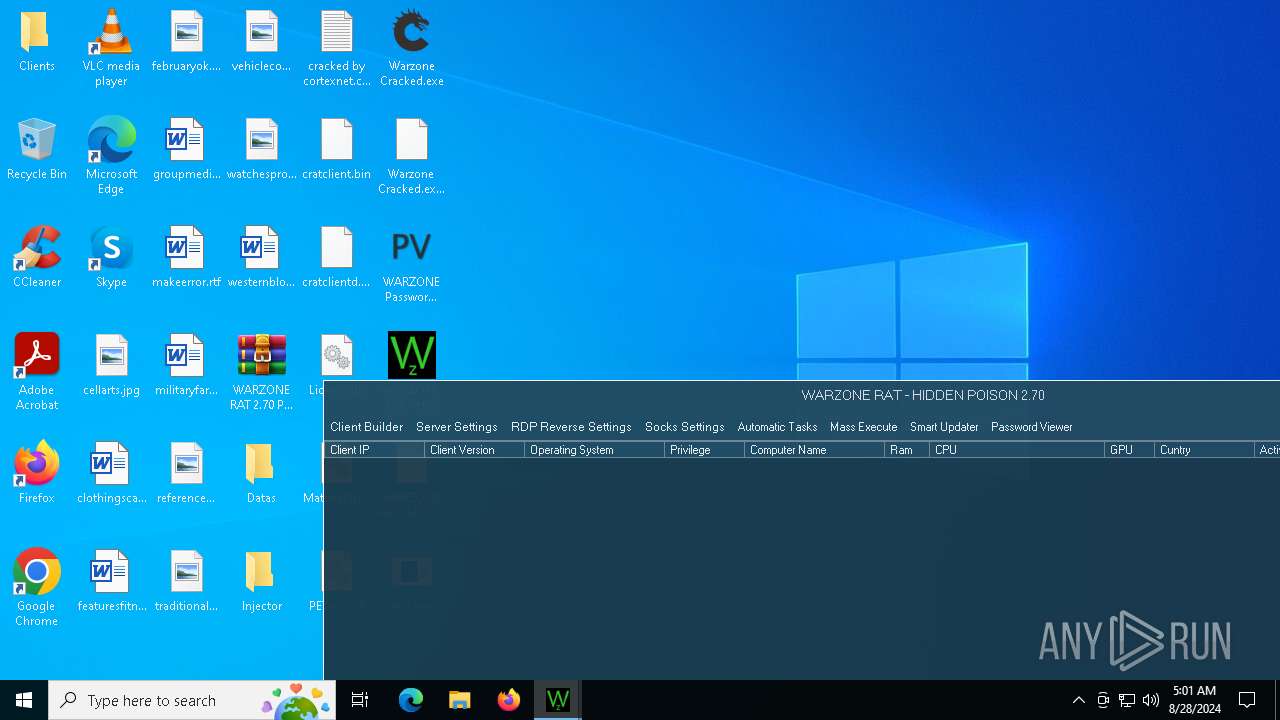1280x720 pixels.
Task: Open Microsoft Edge from the taskbar
Action: [410, 700]
